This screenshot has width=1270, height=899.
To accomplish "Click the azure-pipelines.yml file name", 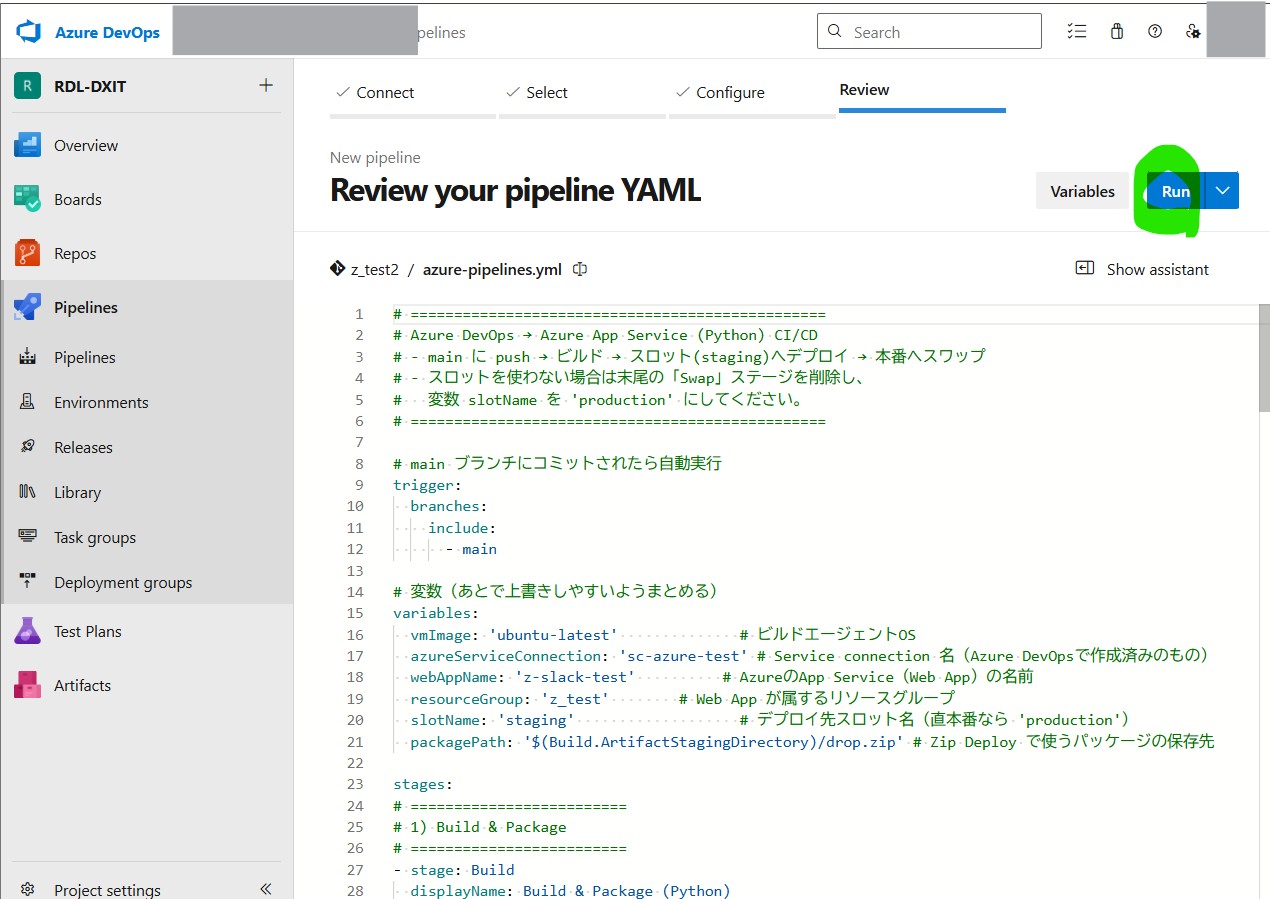I will tap(492, 269).
